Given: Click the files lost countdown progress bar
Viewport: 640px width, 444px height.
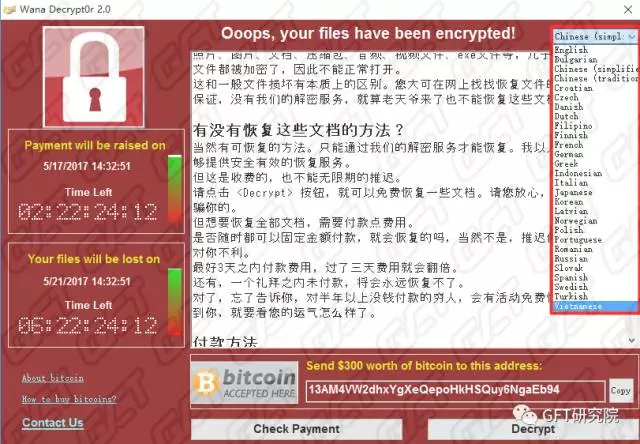Looking at the screenshot, I should (x=175, y=302).
